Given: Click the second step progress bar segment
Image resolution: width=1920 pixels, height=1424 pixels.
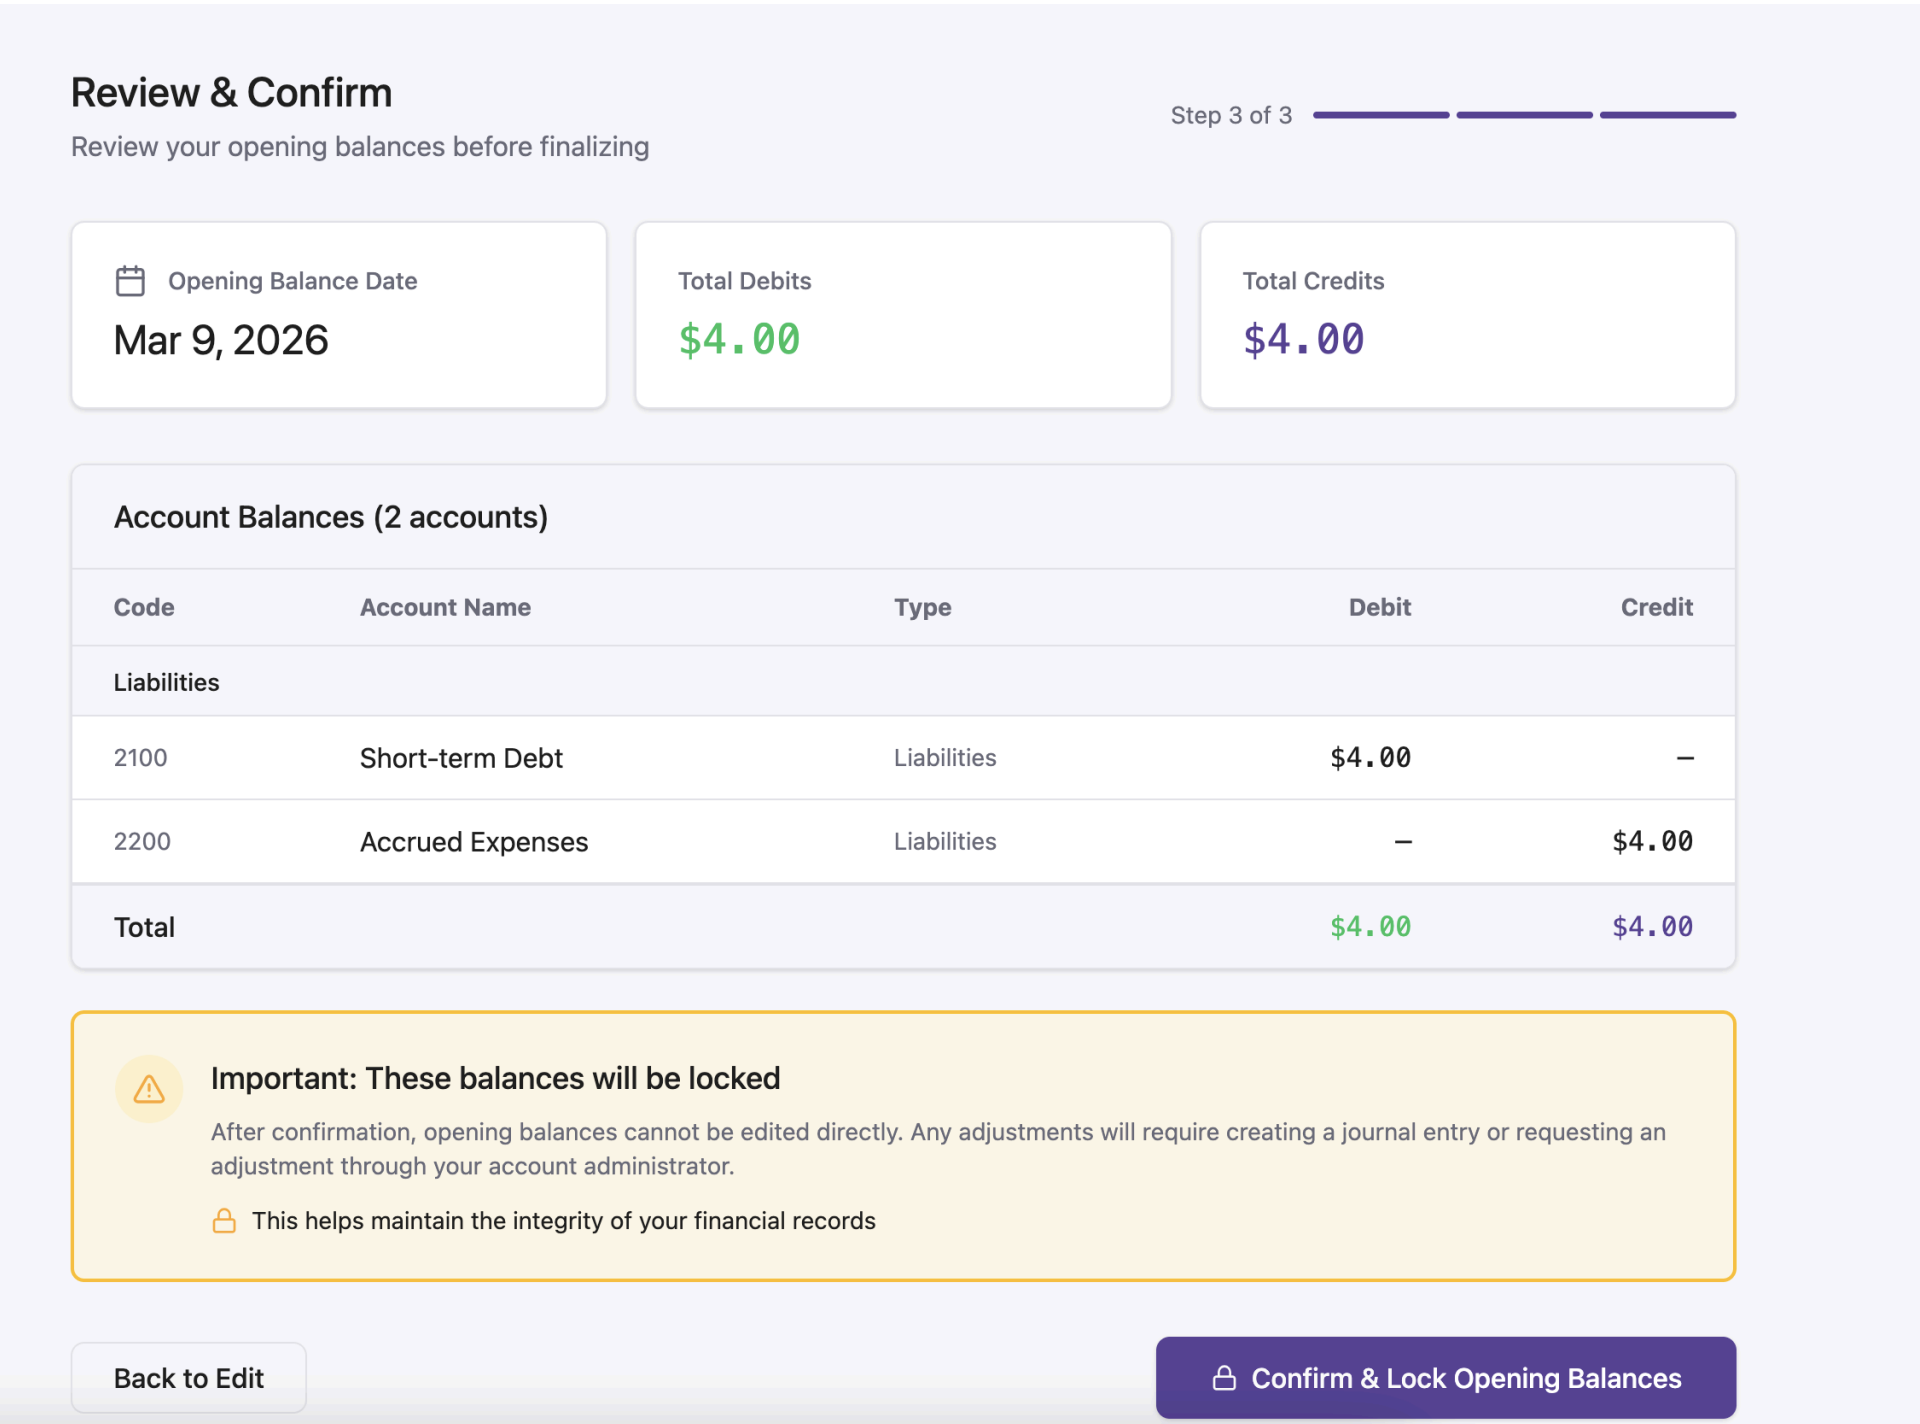Looking at the screenshot, I should click(x=1524, y=115).
